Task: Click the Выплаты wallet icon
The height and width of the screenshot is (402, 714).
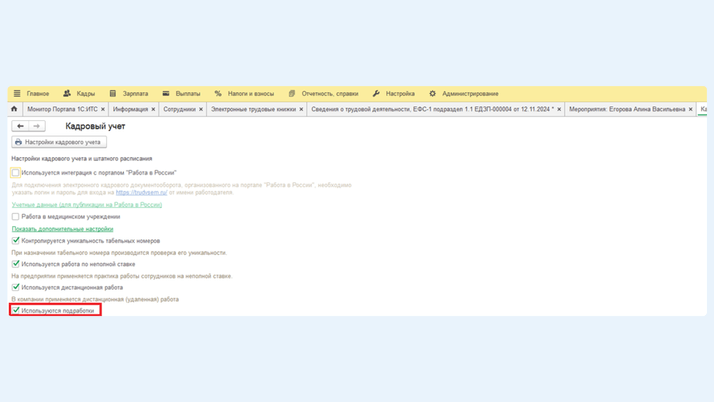Action: coord(166,93)
